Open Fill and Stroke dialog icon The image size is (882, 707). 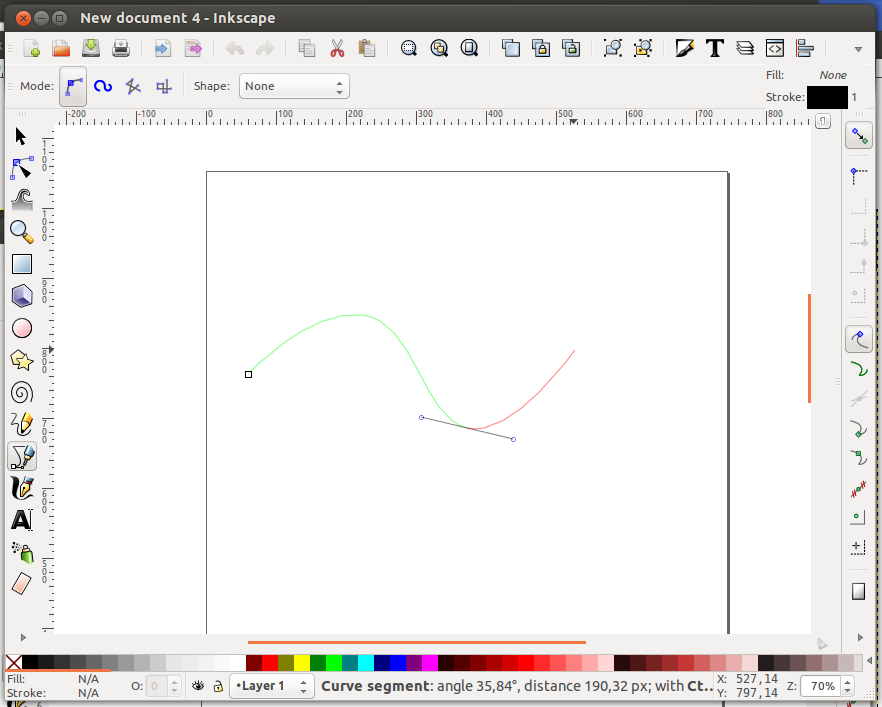tap(685, 48)
